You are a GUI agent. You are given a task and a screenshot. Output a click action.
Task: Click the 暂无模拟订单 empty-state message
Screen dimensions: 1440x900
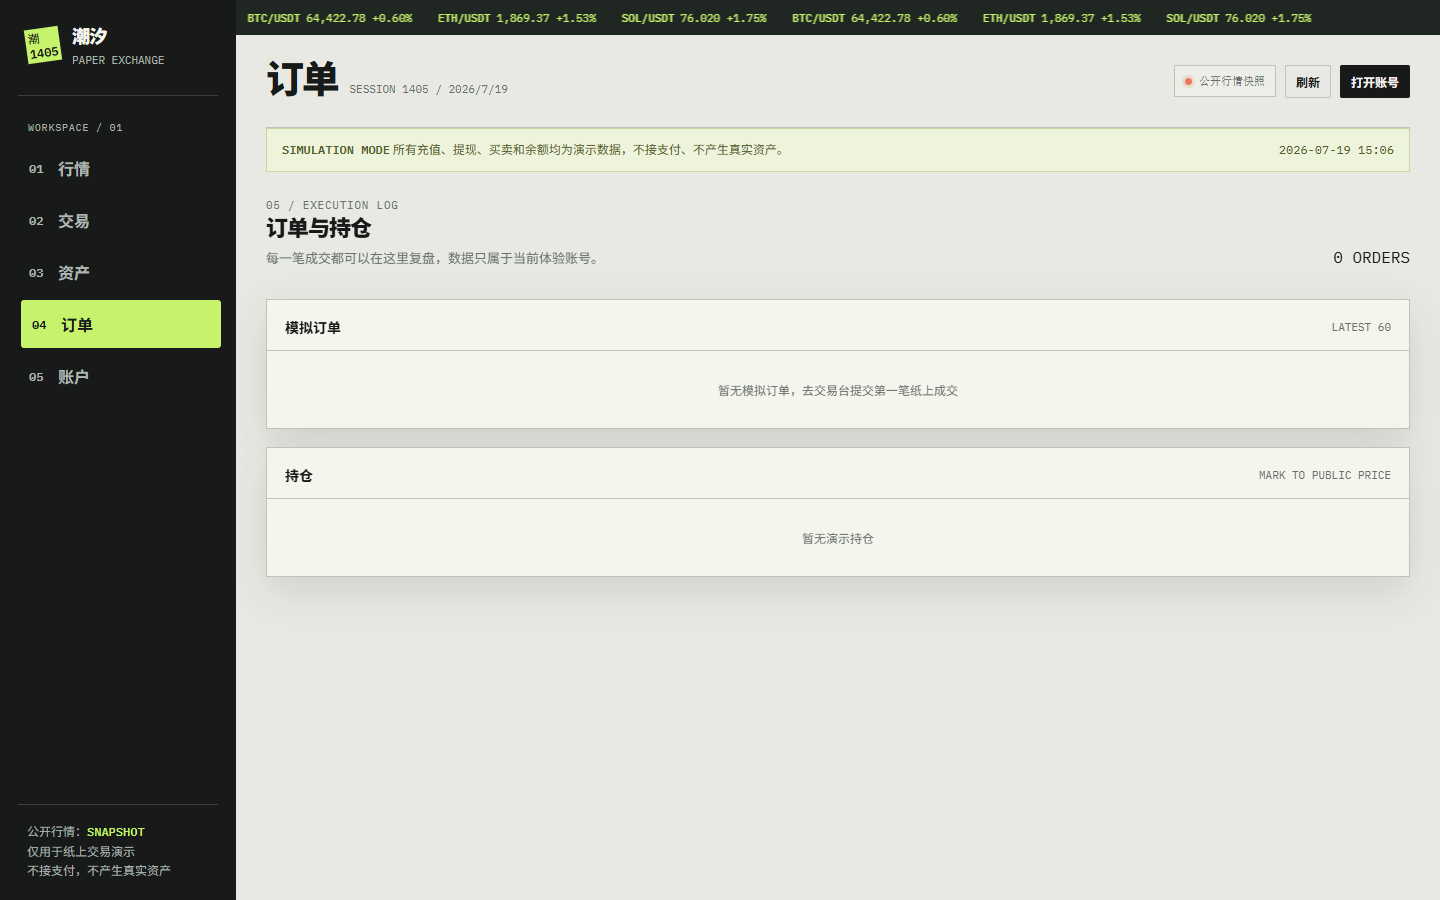coord(838,390)
